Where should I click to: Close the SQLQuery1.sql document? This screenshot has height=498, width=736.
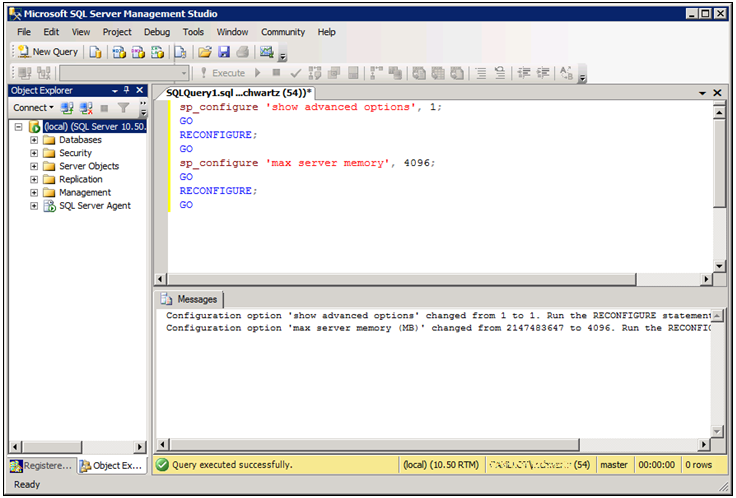[x=717, y=93]
